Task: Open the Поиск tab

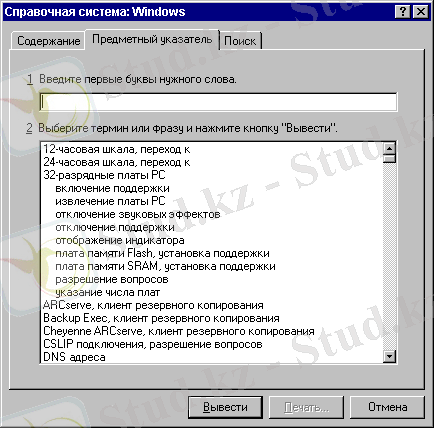Action: pos(240,41)
